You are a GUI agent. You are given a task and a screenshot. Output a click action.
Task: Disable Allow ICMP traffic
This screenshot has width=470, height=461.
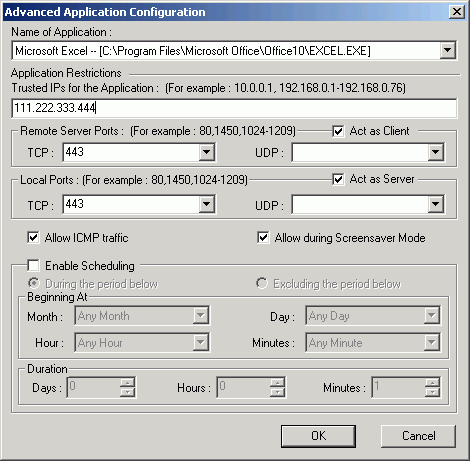[33, 238]
